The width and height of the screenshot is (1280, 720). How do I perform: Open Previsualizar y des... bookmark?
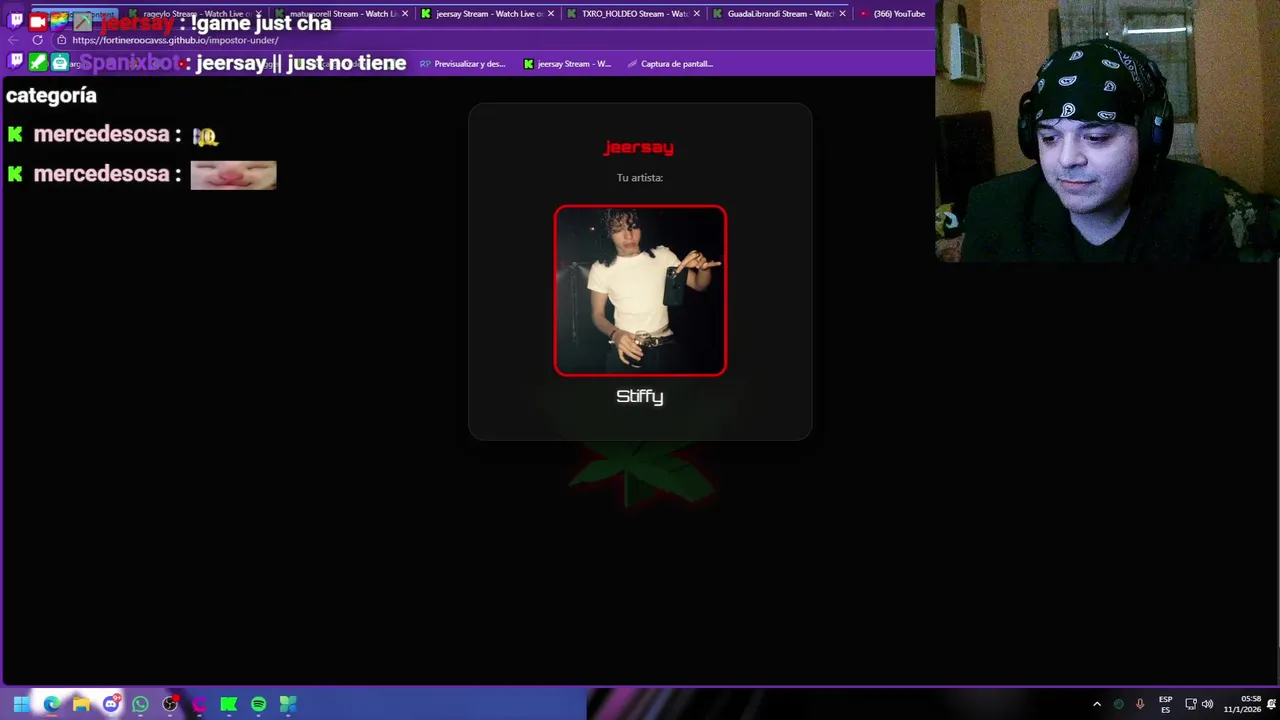[x=462, y=64]
